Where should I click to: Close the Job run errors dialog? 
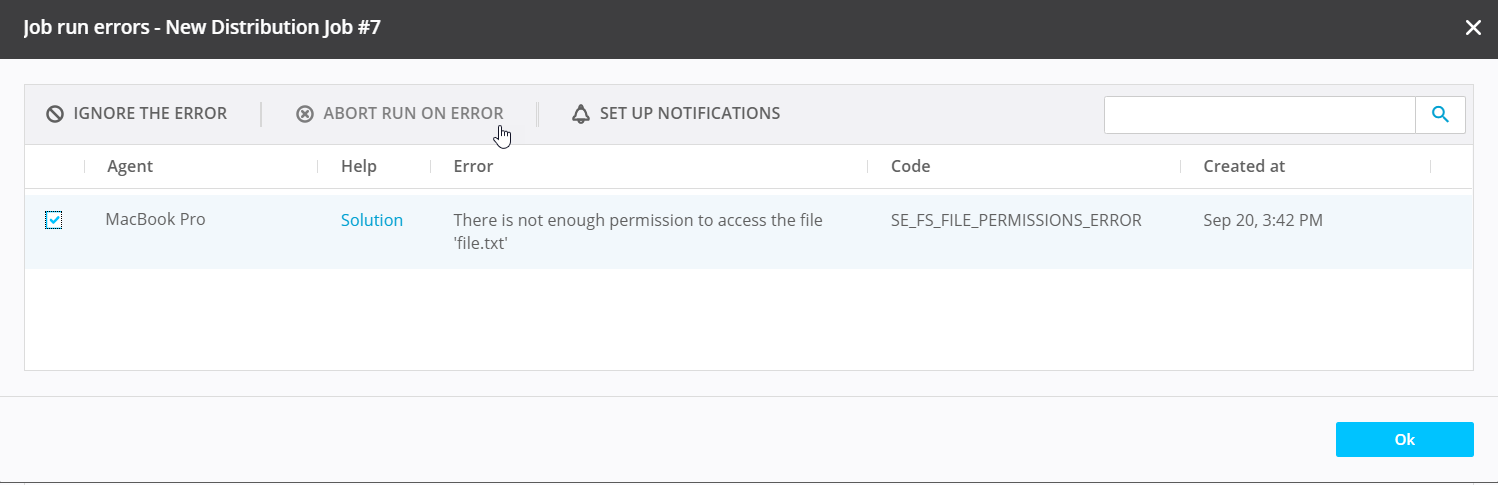coord(1473,28)
